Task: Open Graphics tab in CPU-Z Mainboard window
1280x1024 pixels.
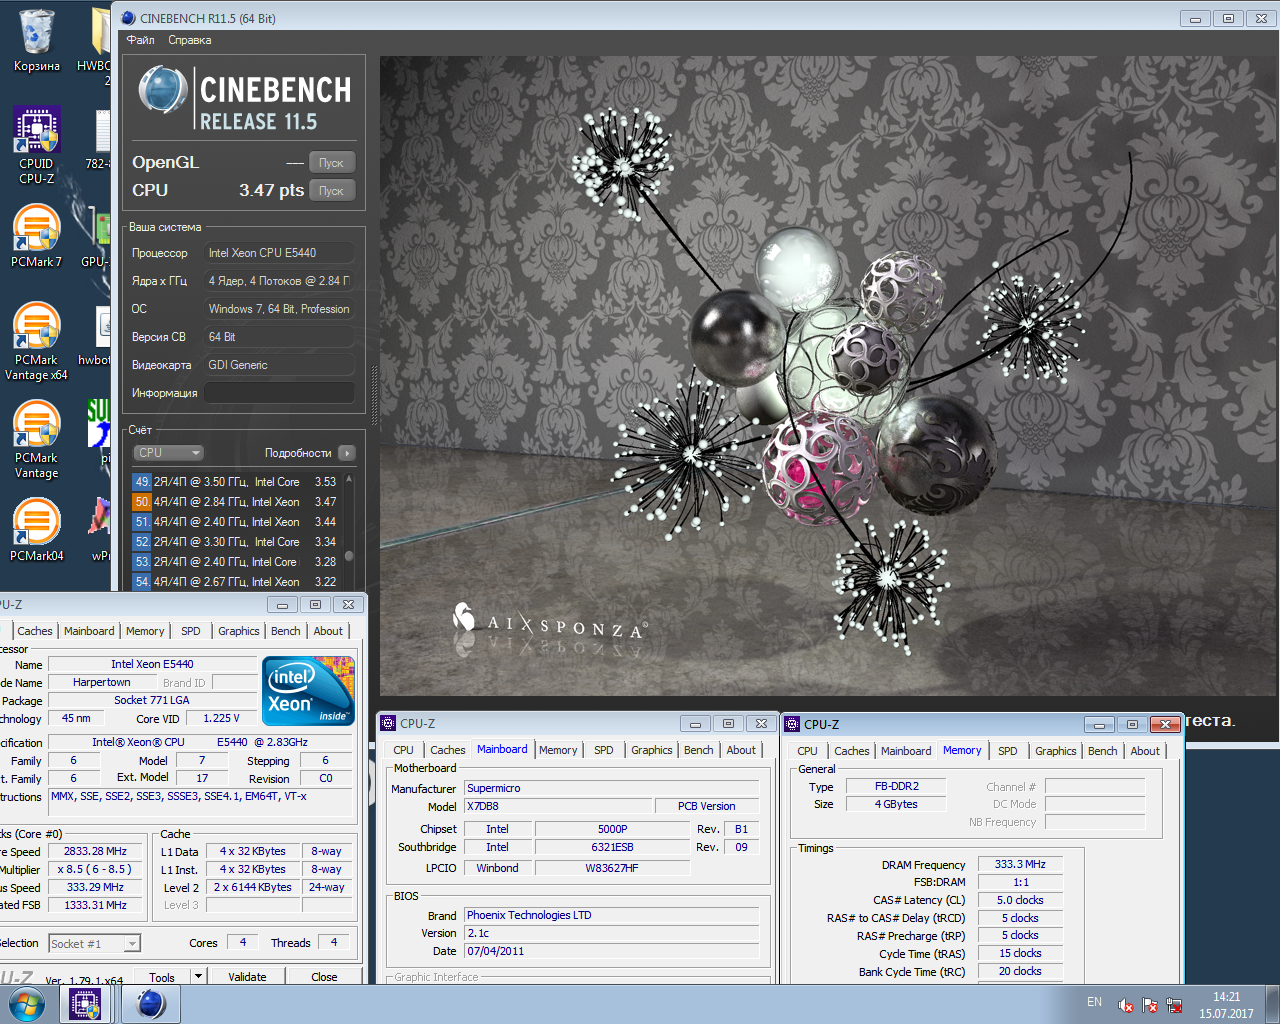Action: tap(652, 750)
